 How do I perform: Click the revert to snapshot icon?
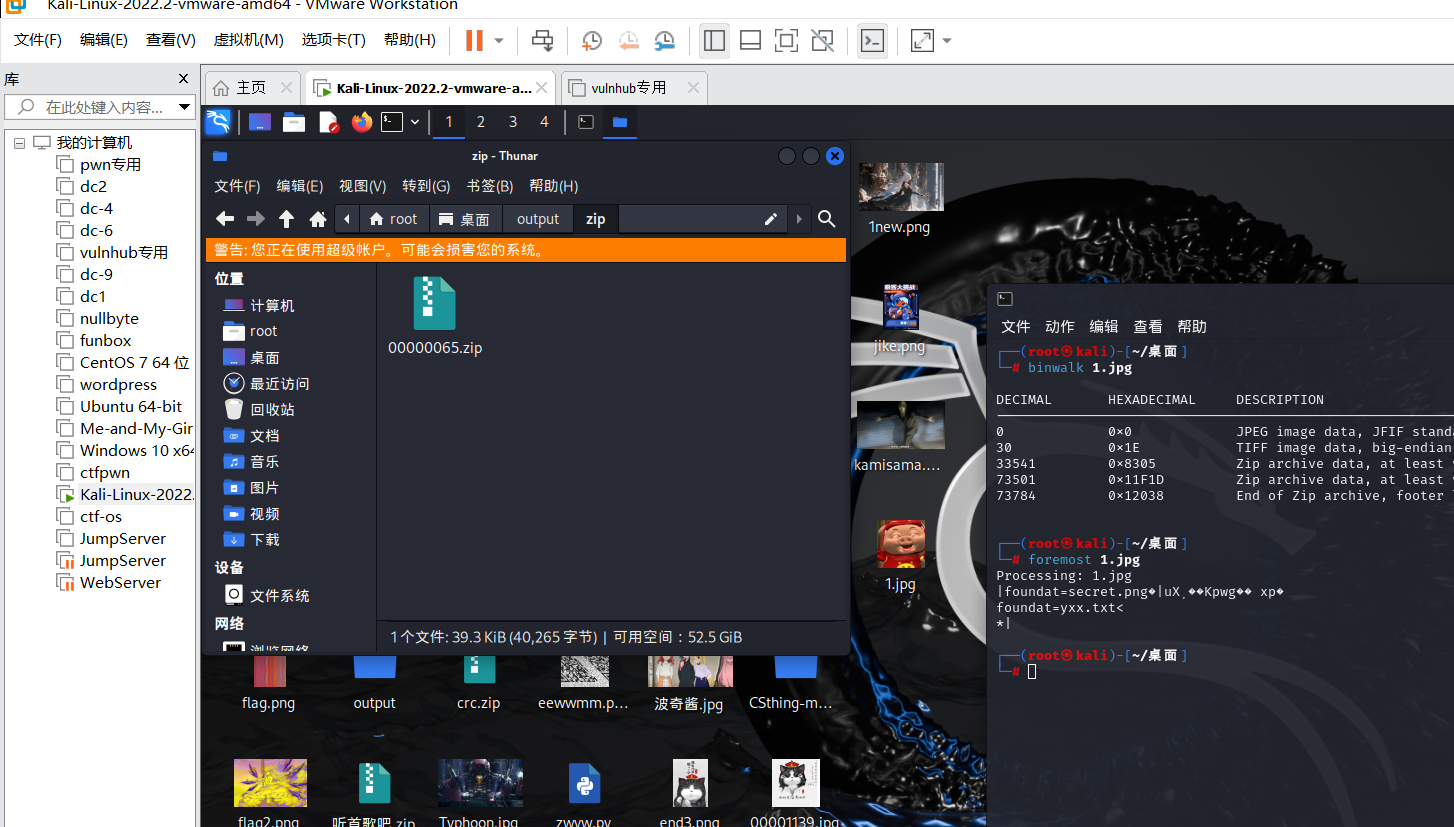click(628, 40)
